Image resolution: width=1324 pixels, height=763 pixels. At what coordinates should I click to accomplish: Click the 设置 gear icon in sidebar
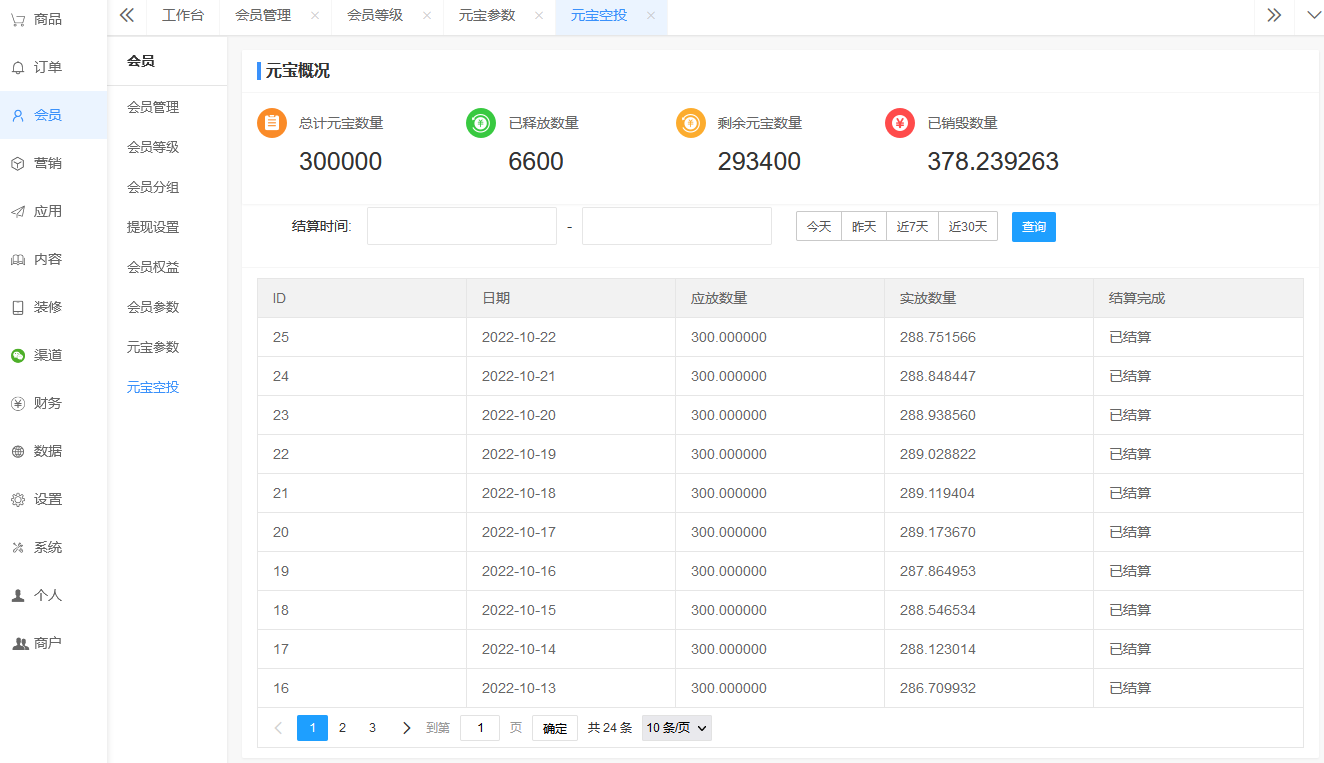click(18, 499)
